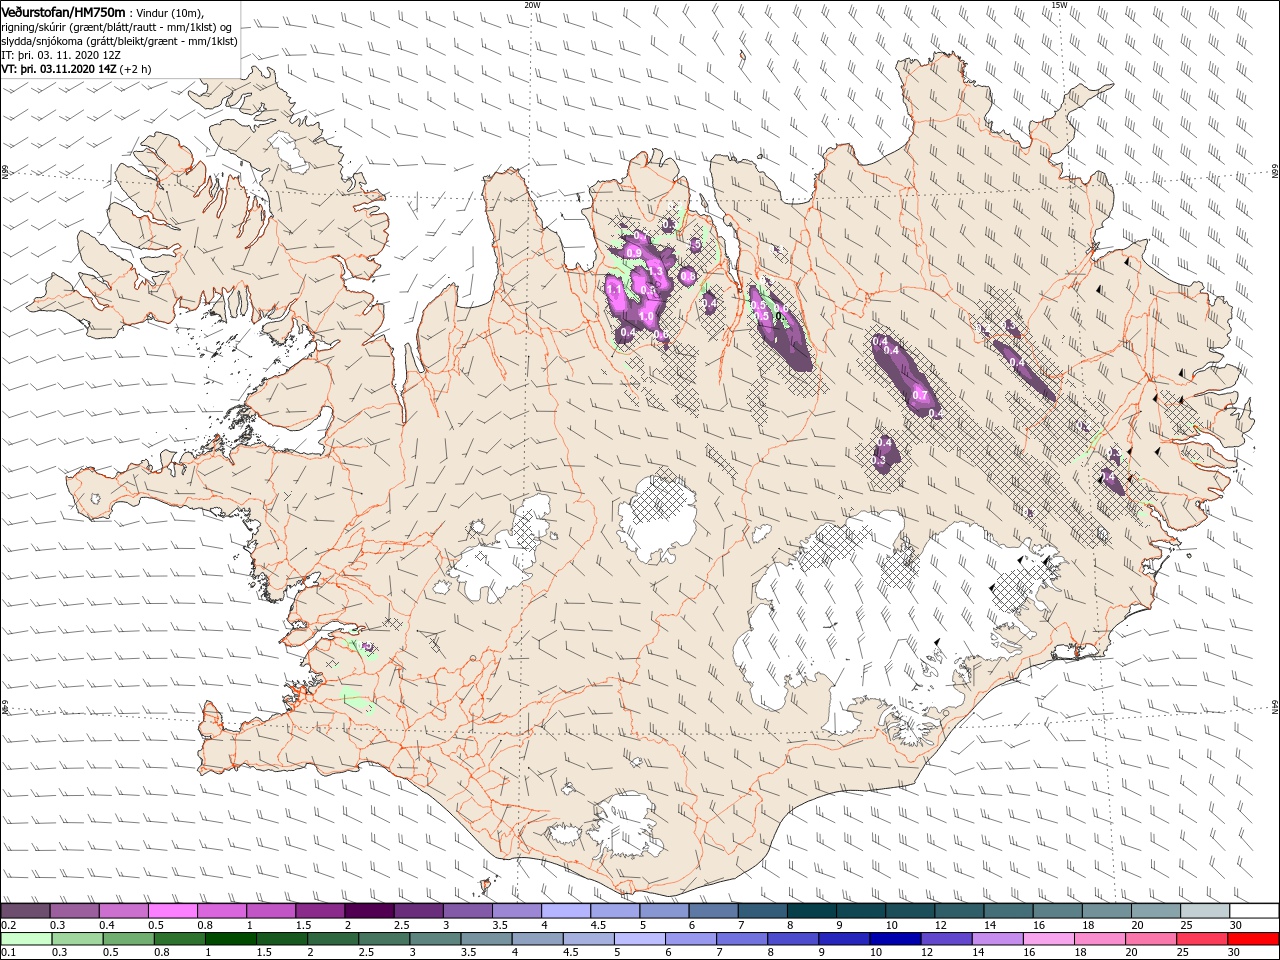This screenshot has width=1280, height=960.
Task: Pick the dark teal 9 swatch in top legend row
Action: pyautogui.click(x=861, y=910)
